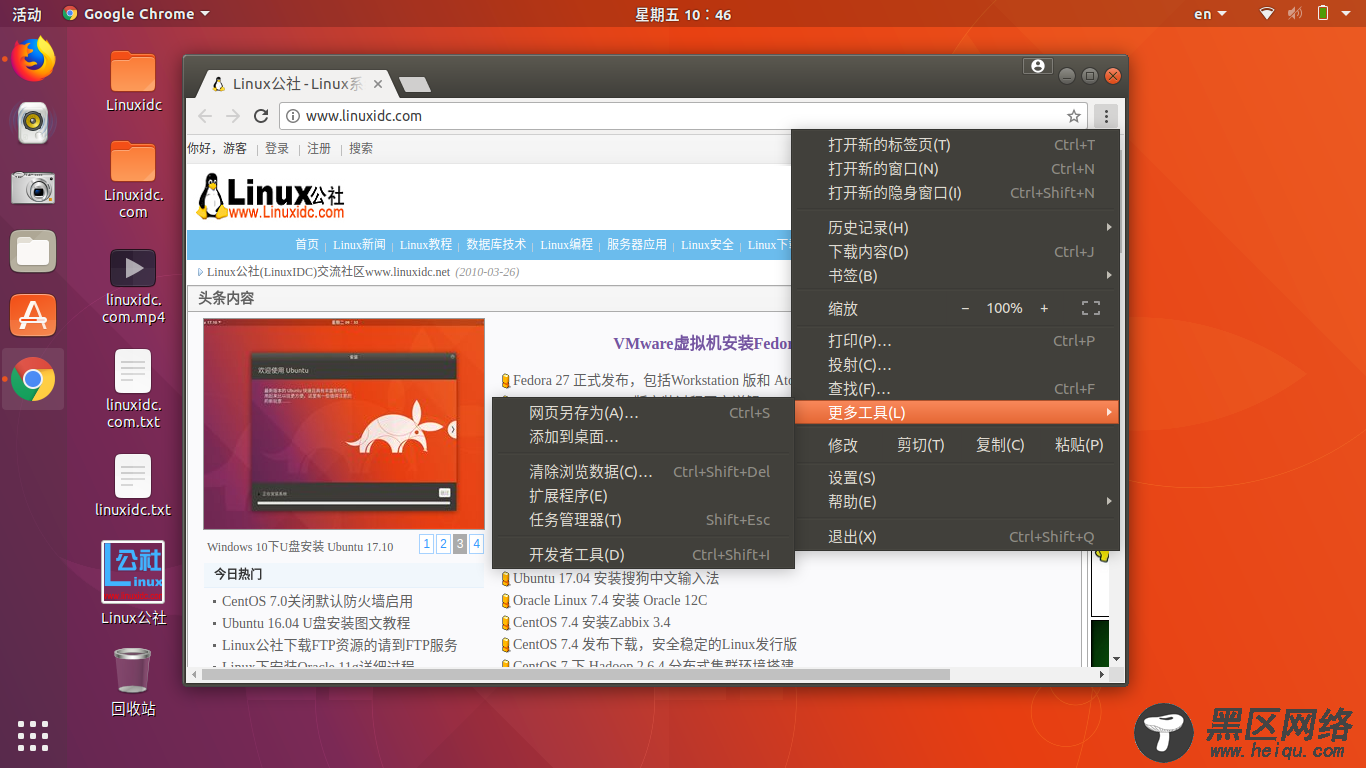Show applications grid button

[x=33, y=735]
